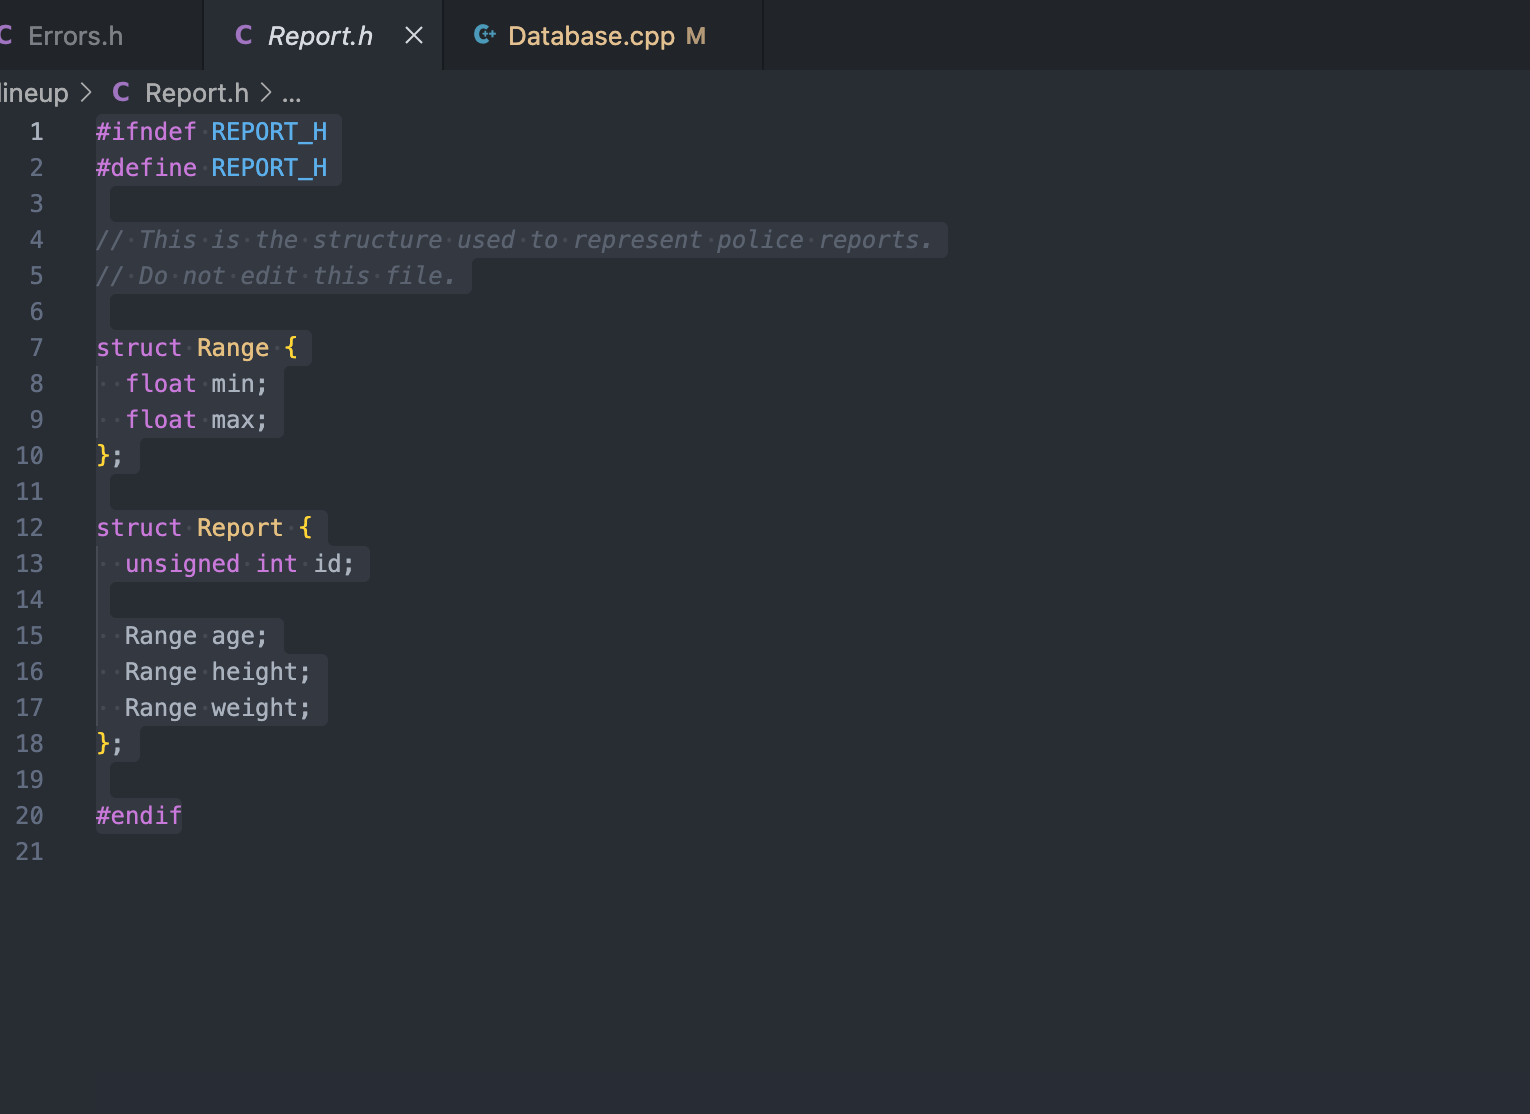Click the empty editor area below the code

(700, 980)
